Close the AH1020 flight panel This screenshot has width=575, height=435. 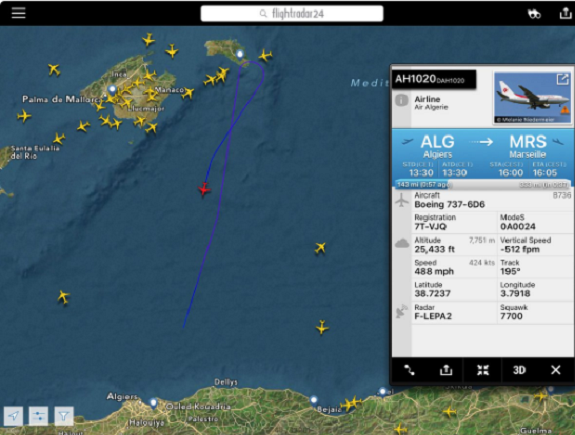click(x=556, y=370)
